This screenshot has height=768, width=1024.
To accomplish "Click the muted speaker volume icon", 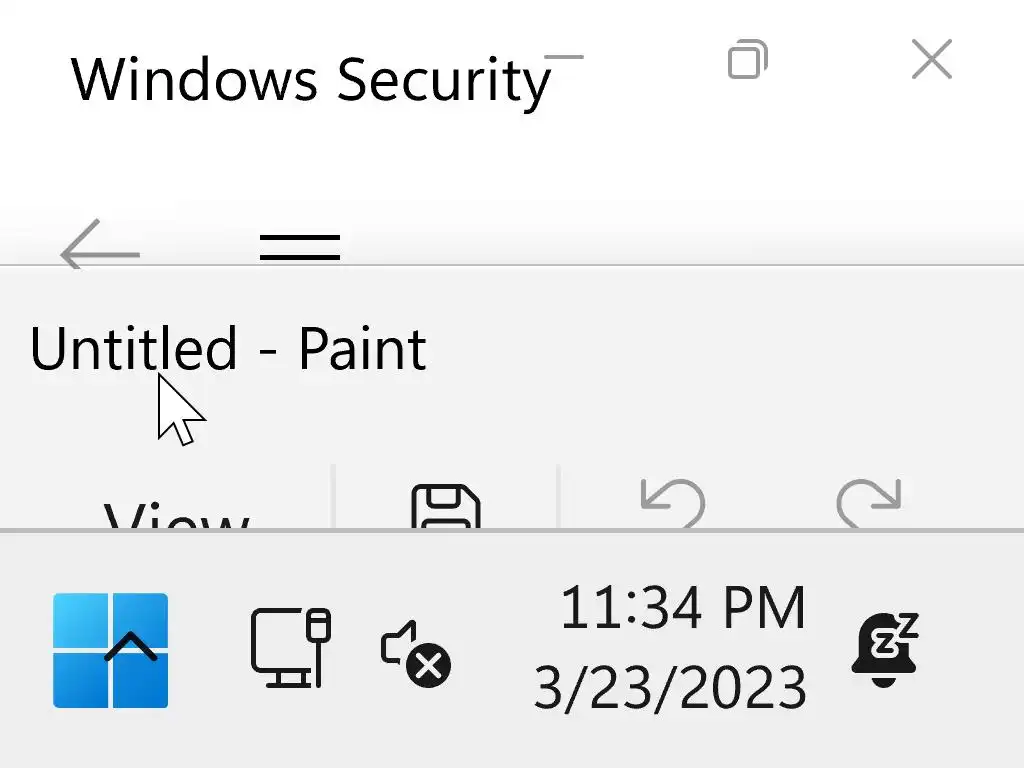I will tap(416, 654).
